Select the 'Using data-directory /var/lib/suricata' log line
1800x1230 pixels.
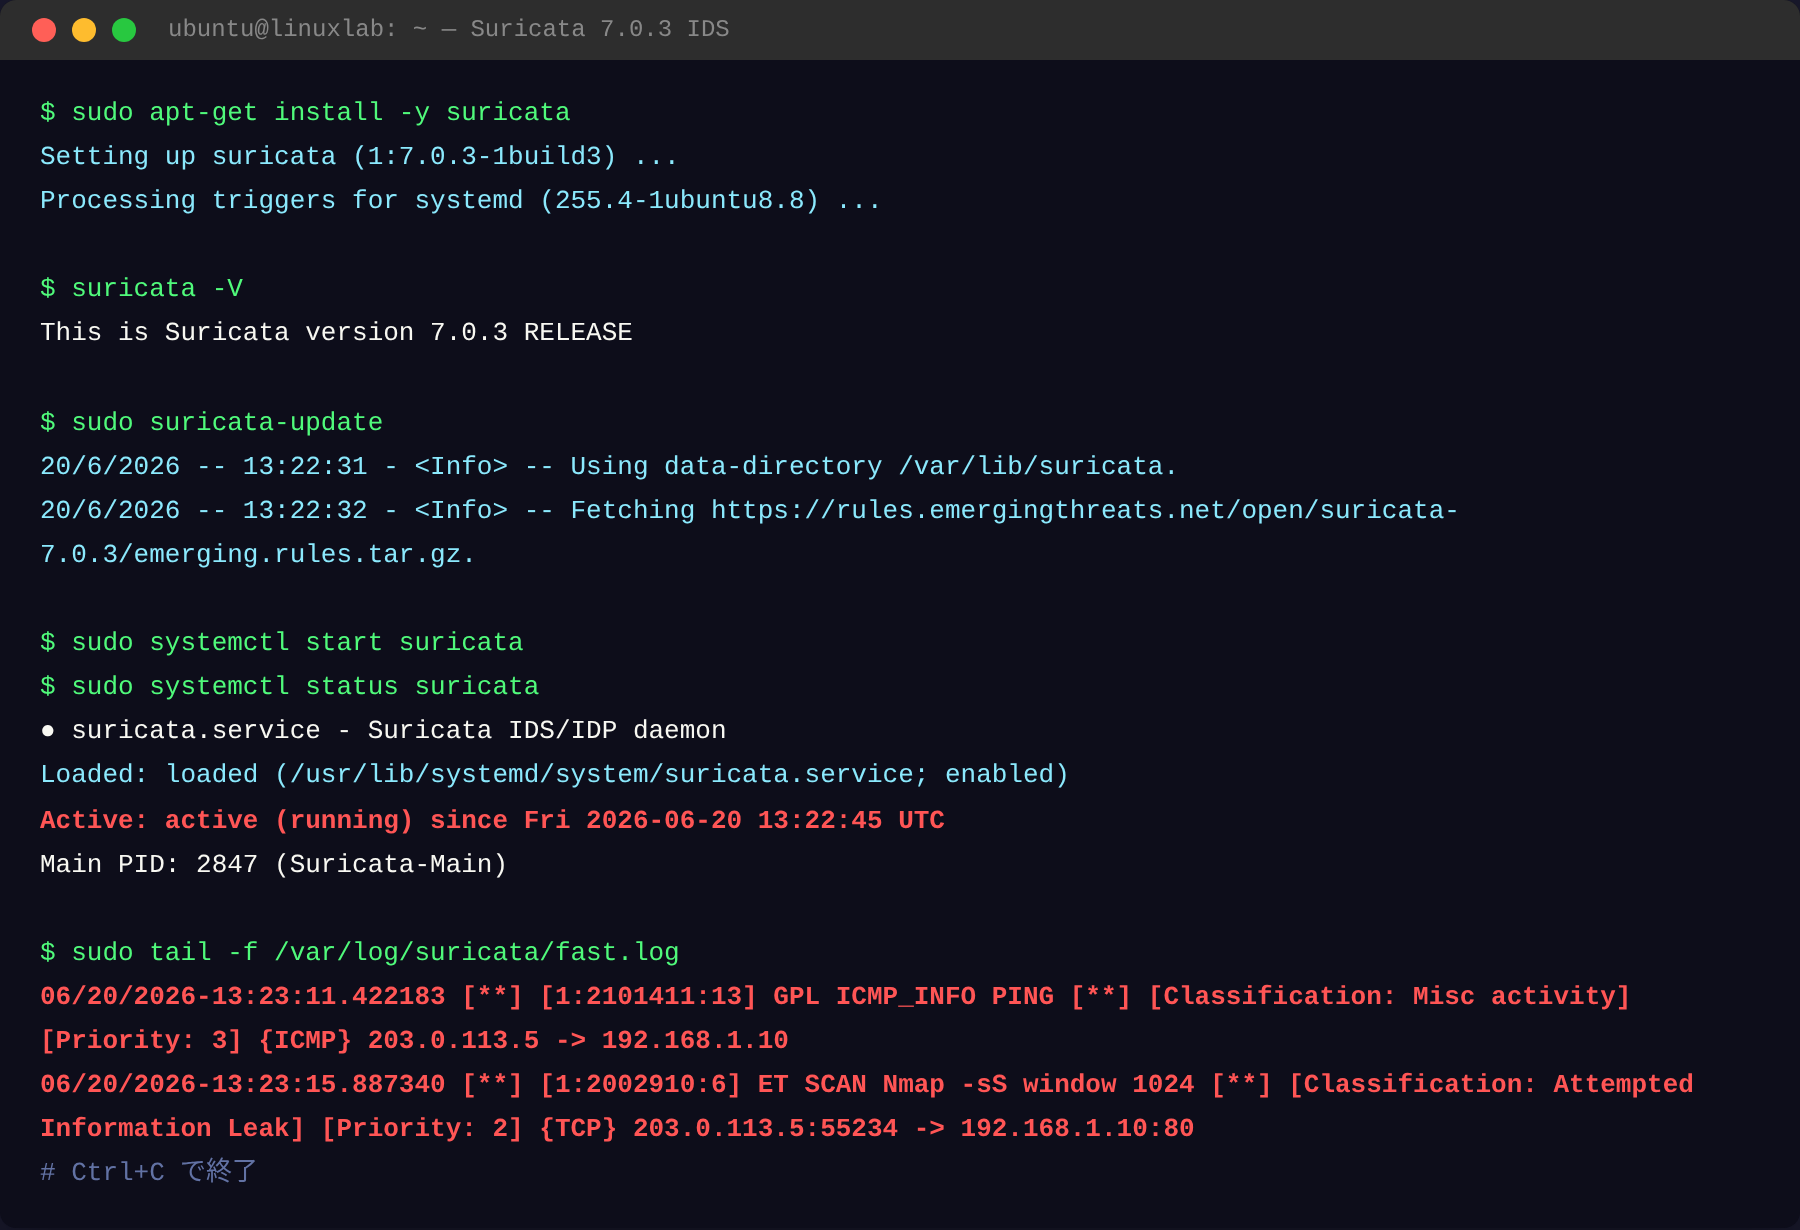pos(609,466)
